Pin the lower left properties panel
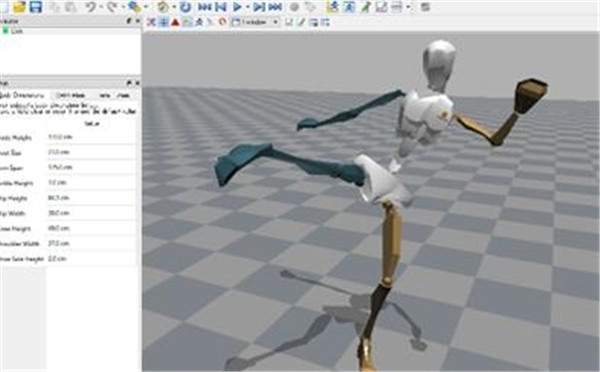Screen dimensions: 600x372 point(129,83)
